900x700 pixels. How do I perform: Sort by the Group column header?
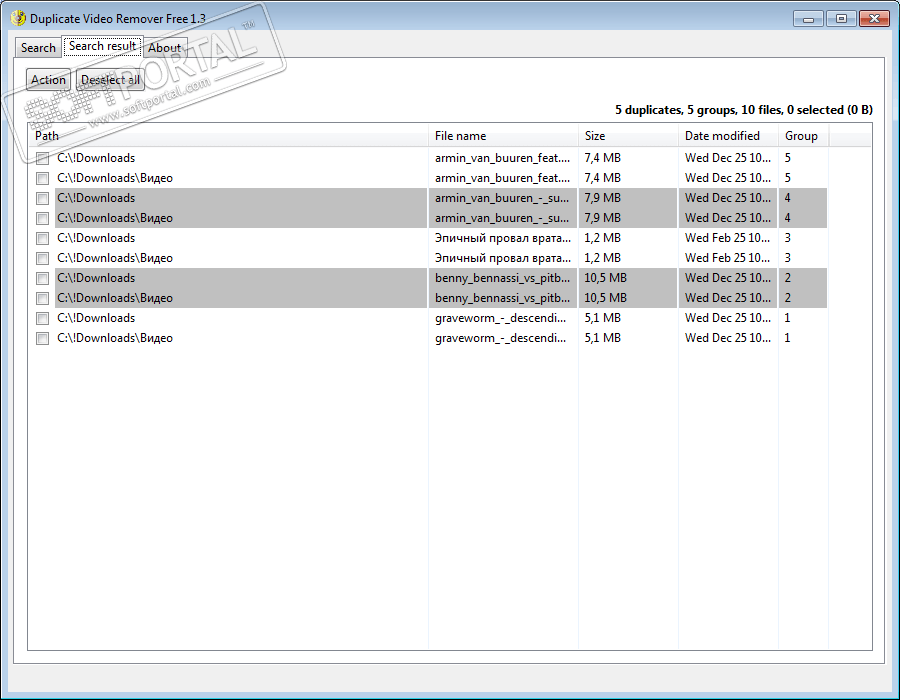(804, 136)
